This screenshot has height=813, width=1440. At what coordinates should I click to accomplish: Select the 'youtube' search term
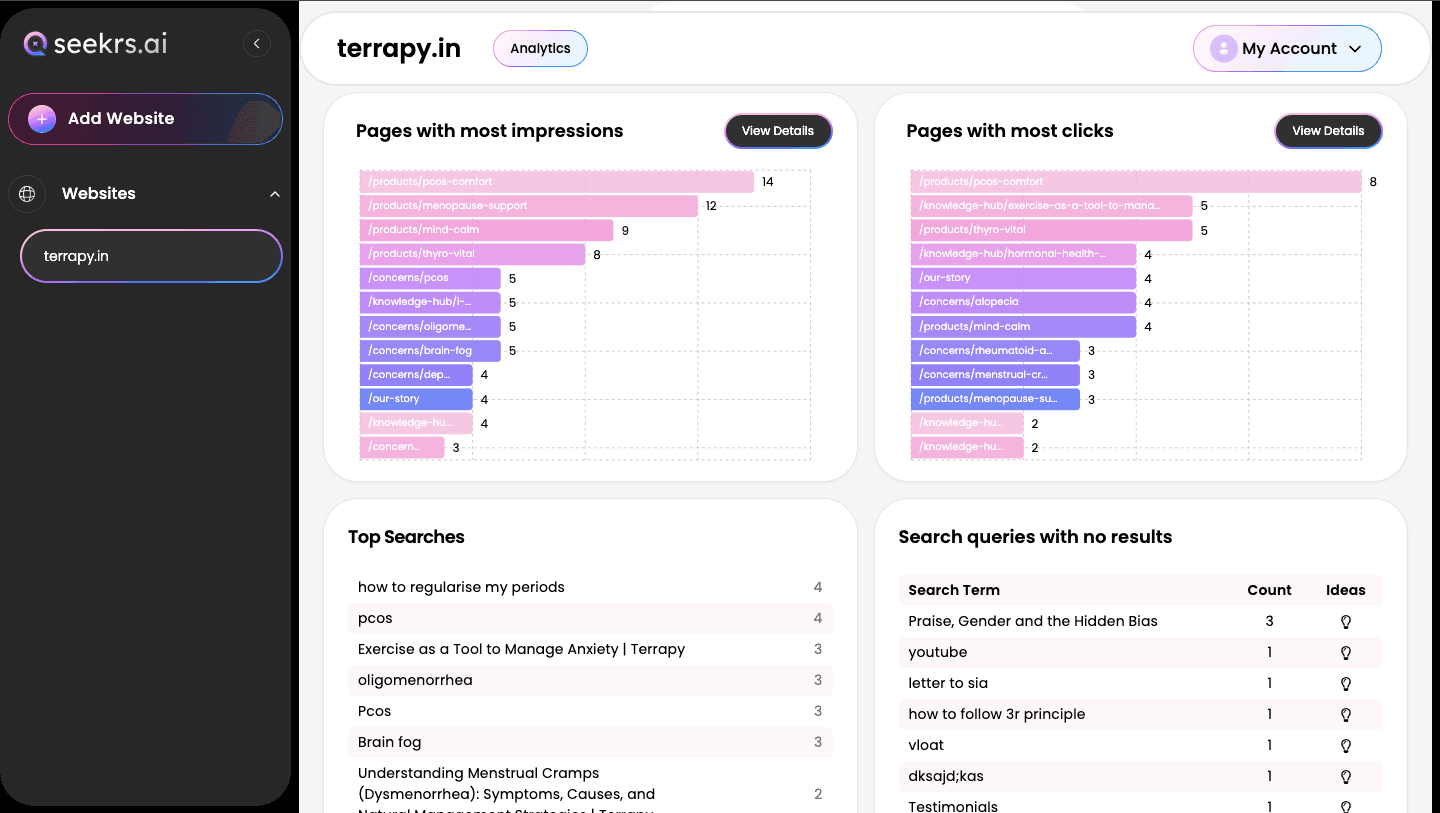point(938,652)
